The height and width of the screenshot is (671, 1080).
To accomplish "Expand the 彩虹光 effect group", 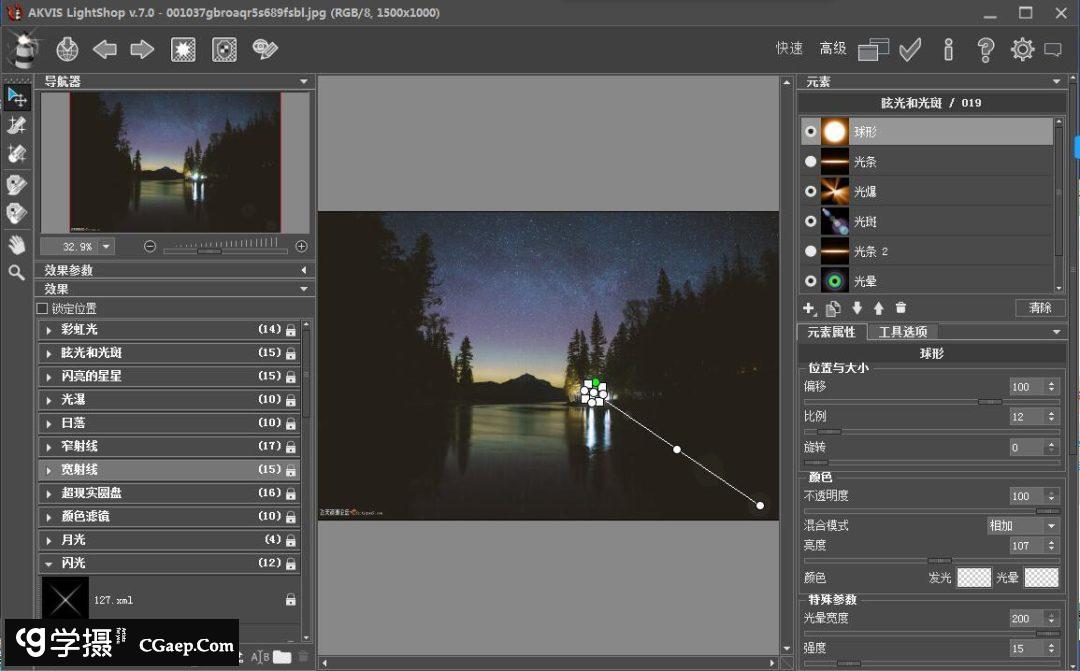I will pyautogui.click(x=49, y=329).
